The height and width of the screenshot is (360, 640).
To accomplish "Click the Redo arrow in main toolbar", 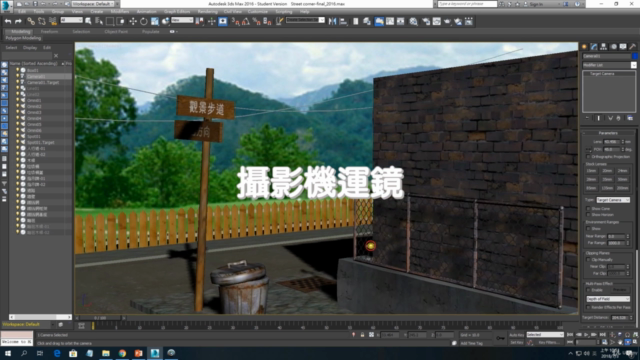I will coord(18,21).
